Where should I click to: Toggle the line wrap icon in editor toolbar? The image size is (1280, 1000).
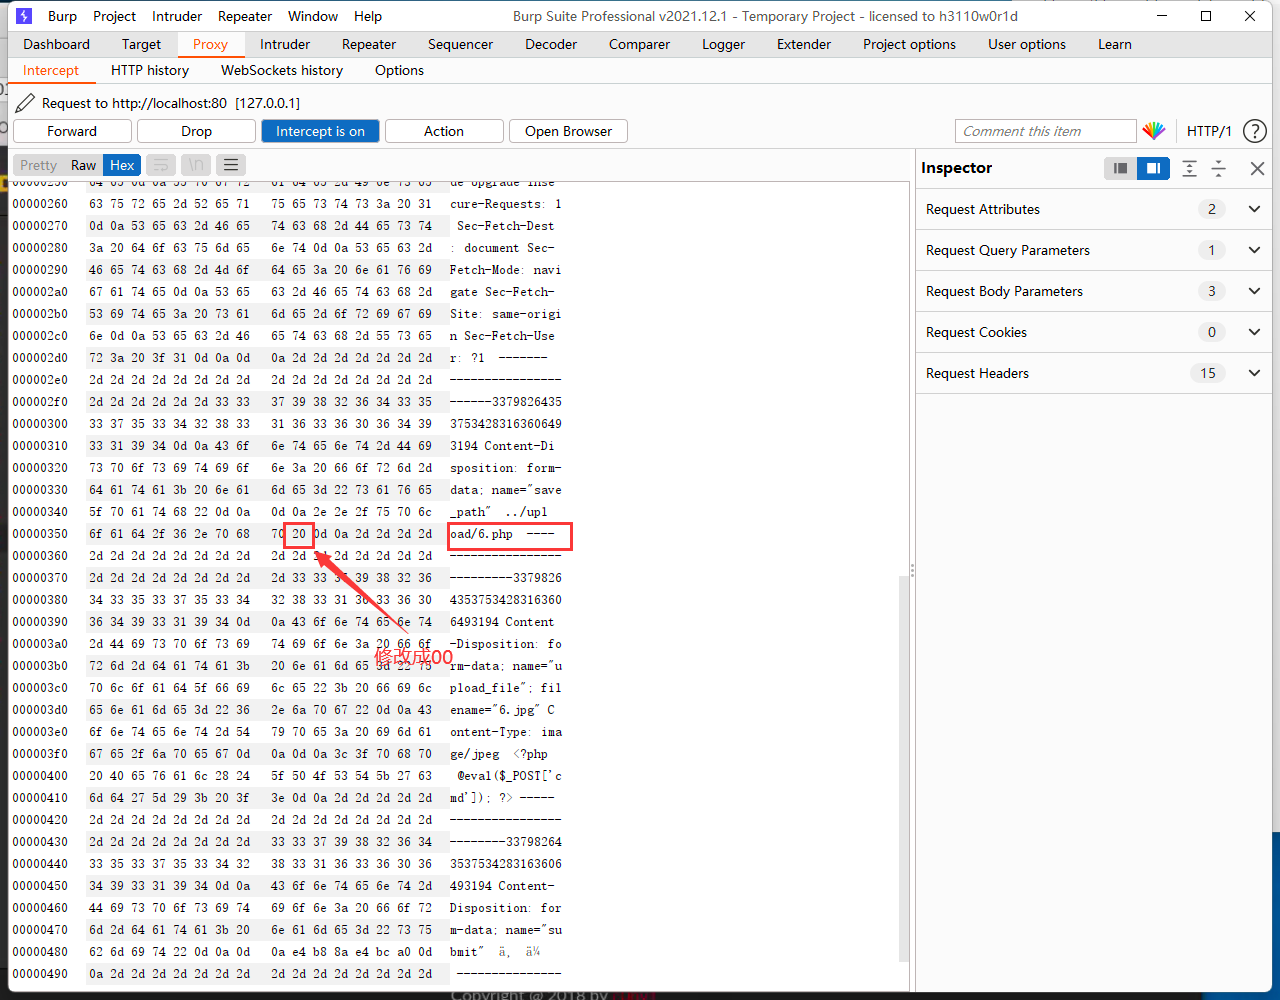[x=160, y=165]
